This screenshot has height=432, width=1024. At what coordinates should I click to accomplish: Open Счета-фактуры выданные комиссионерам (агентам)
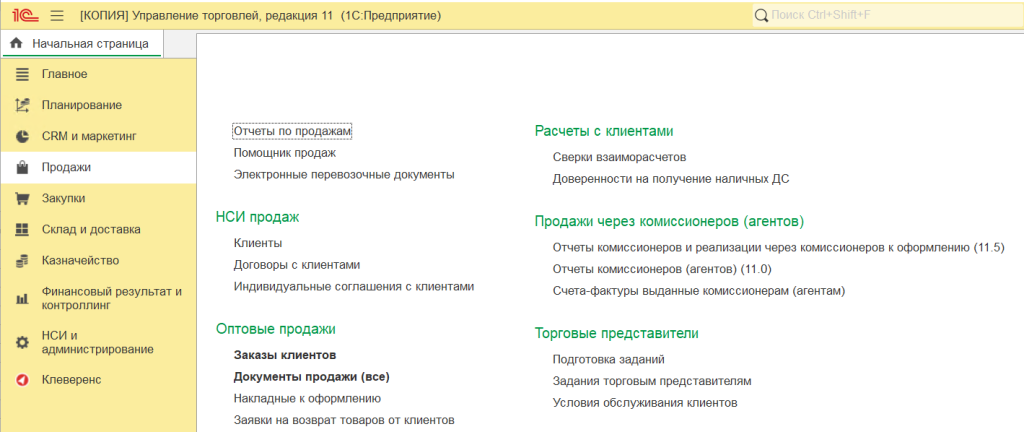pos(699,291)
